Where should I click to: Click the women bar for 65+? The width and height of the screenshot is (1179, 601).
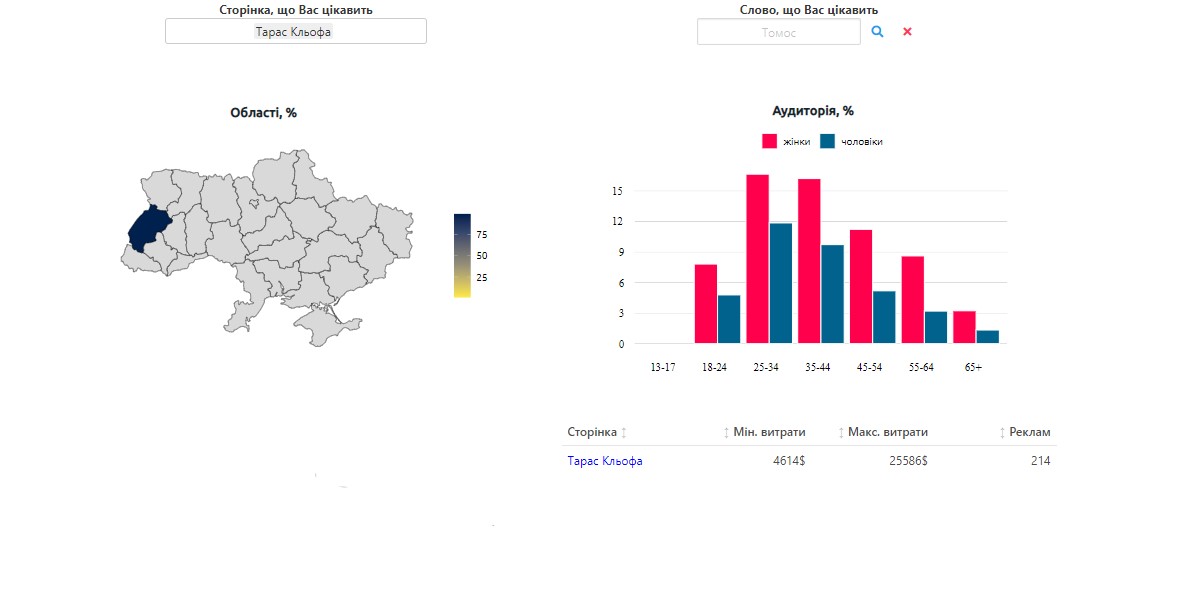[964, 327]
